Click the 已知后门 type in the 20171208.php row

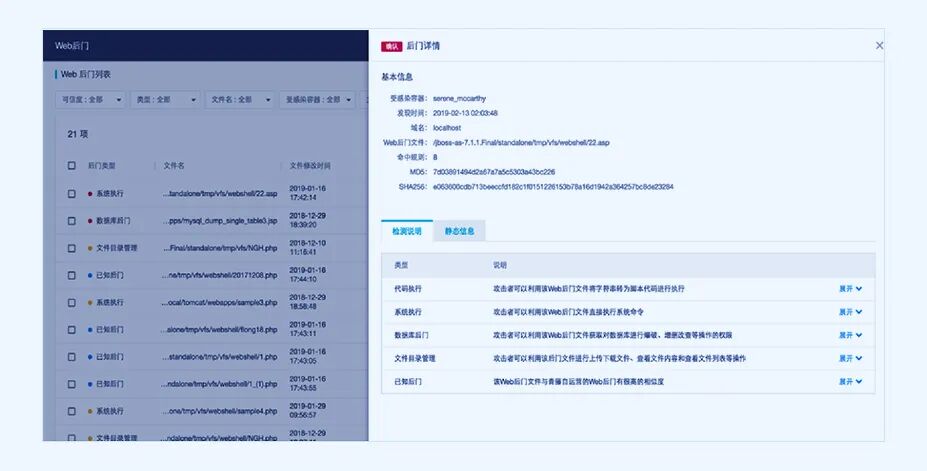pos(110,275)
